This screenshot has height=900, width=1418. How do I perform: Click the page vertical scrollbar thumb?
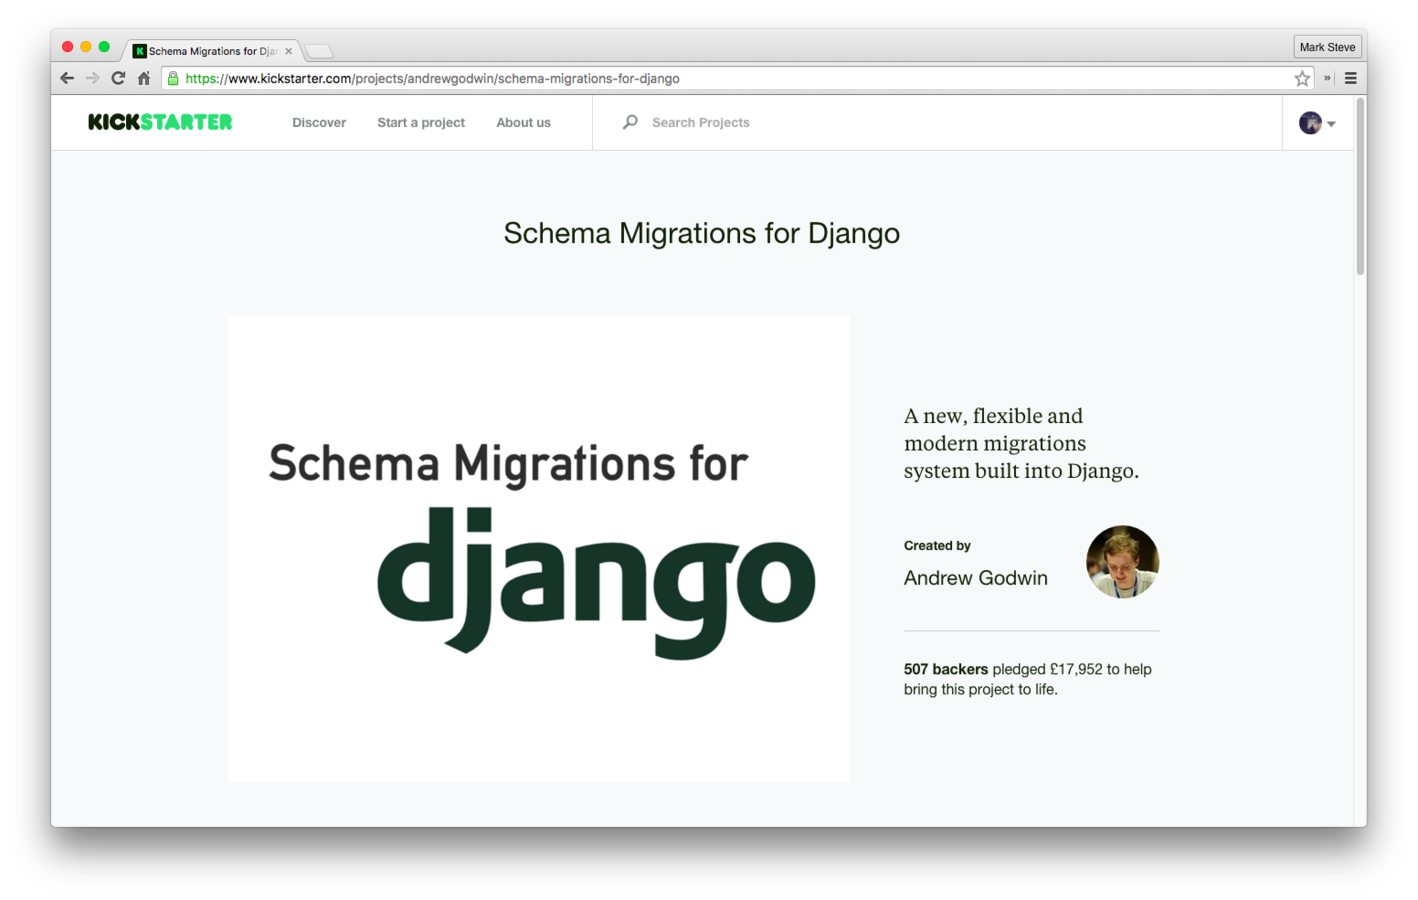[x=1360, y=185]
